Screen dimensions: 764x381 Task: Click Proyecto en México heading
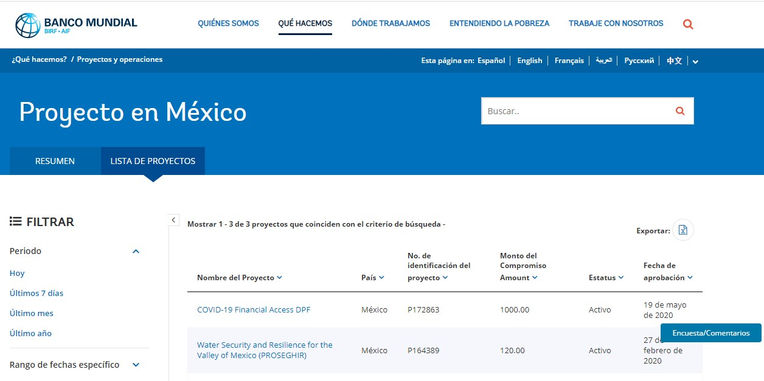[133, 113]
